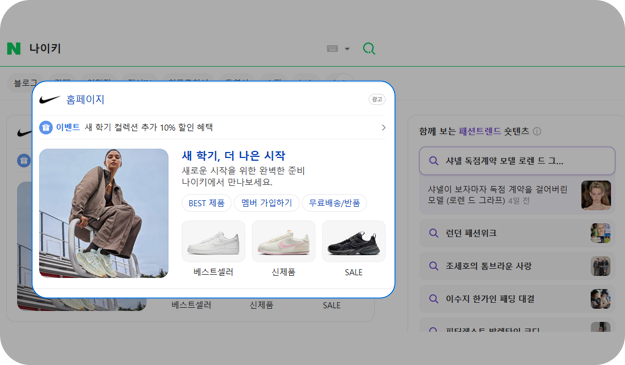This screenshot has height=365, width=625.
Task: Click the pink swoosh 신제품 shoe thumbnail
Action: (x=283, y=241)
